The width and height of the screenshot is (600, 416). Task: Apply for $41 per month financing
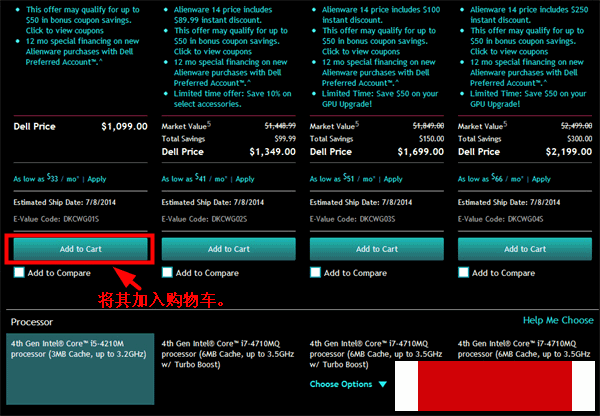coord(245,179)
